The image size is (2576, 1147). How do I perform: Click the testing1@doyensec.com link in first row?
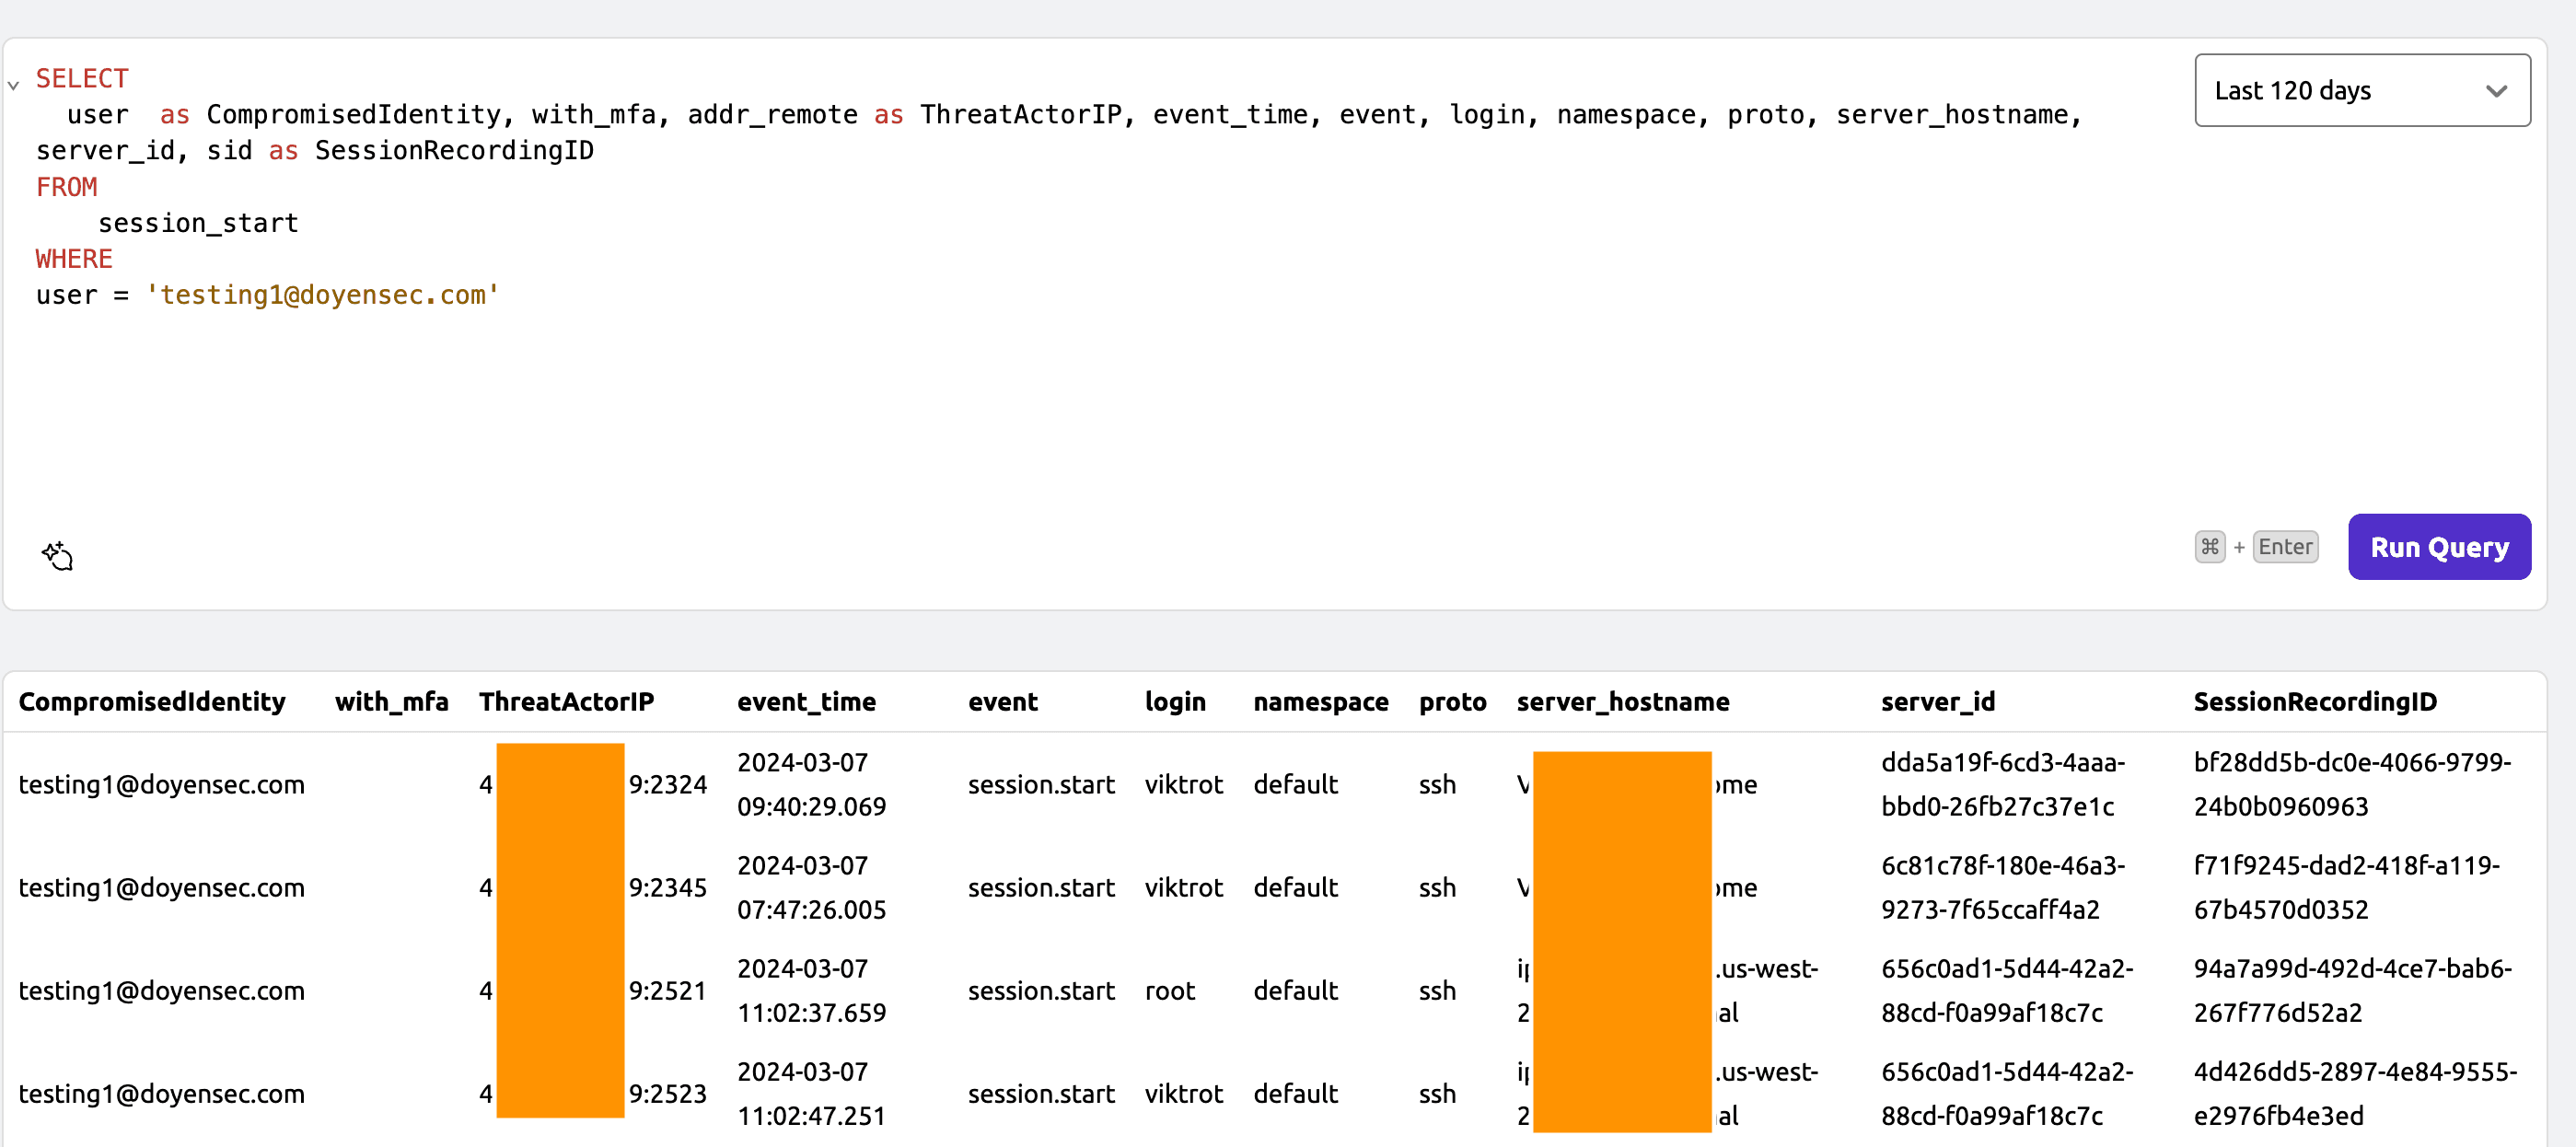pyautogui.click(x=161, y=784)
